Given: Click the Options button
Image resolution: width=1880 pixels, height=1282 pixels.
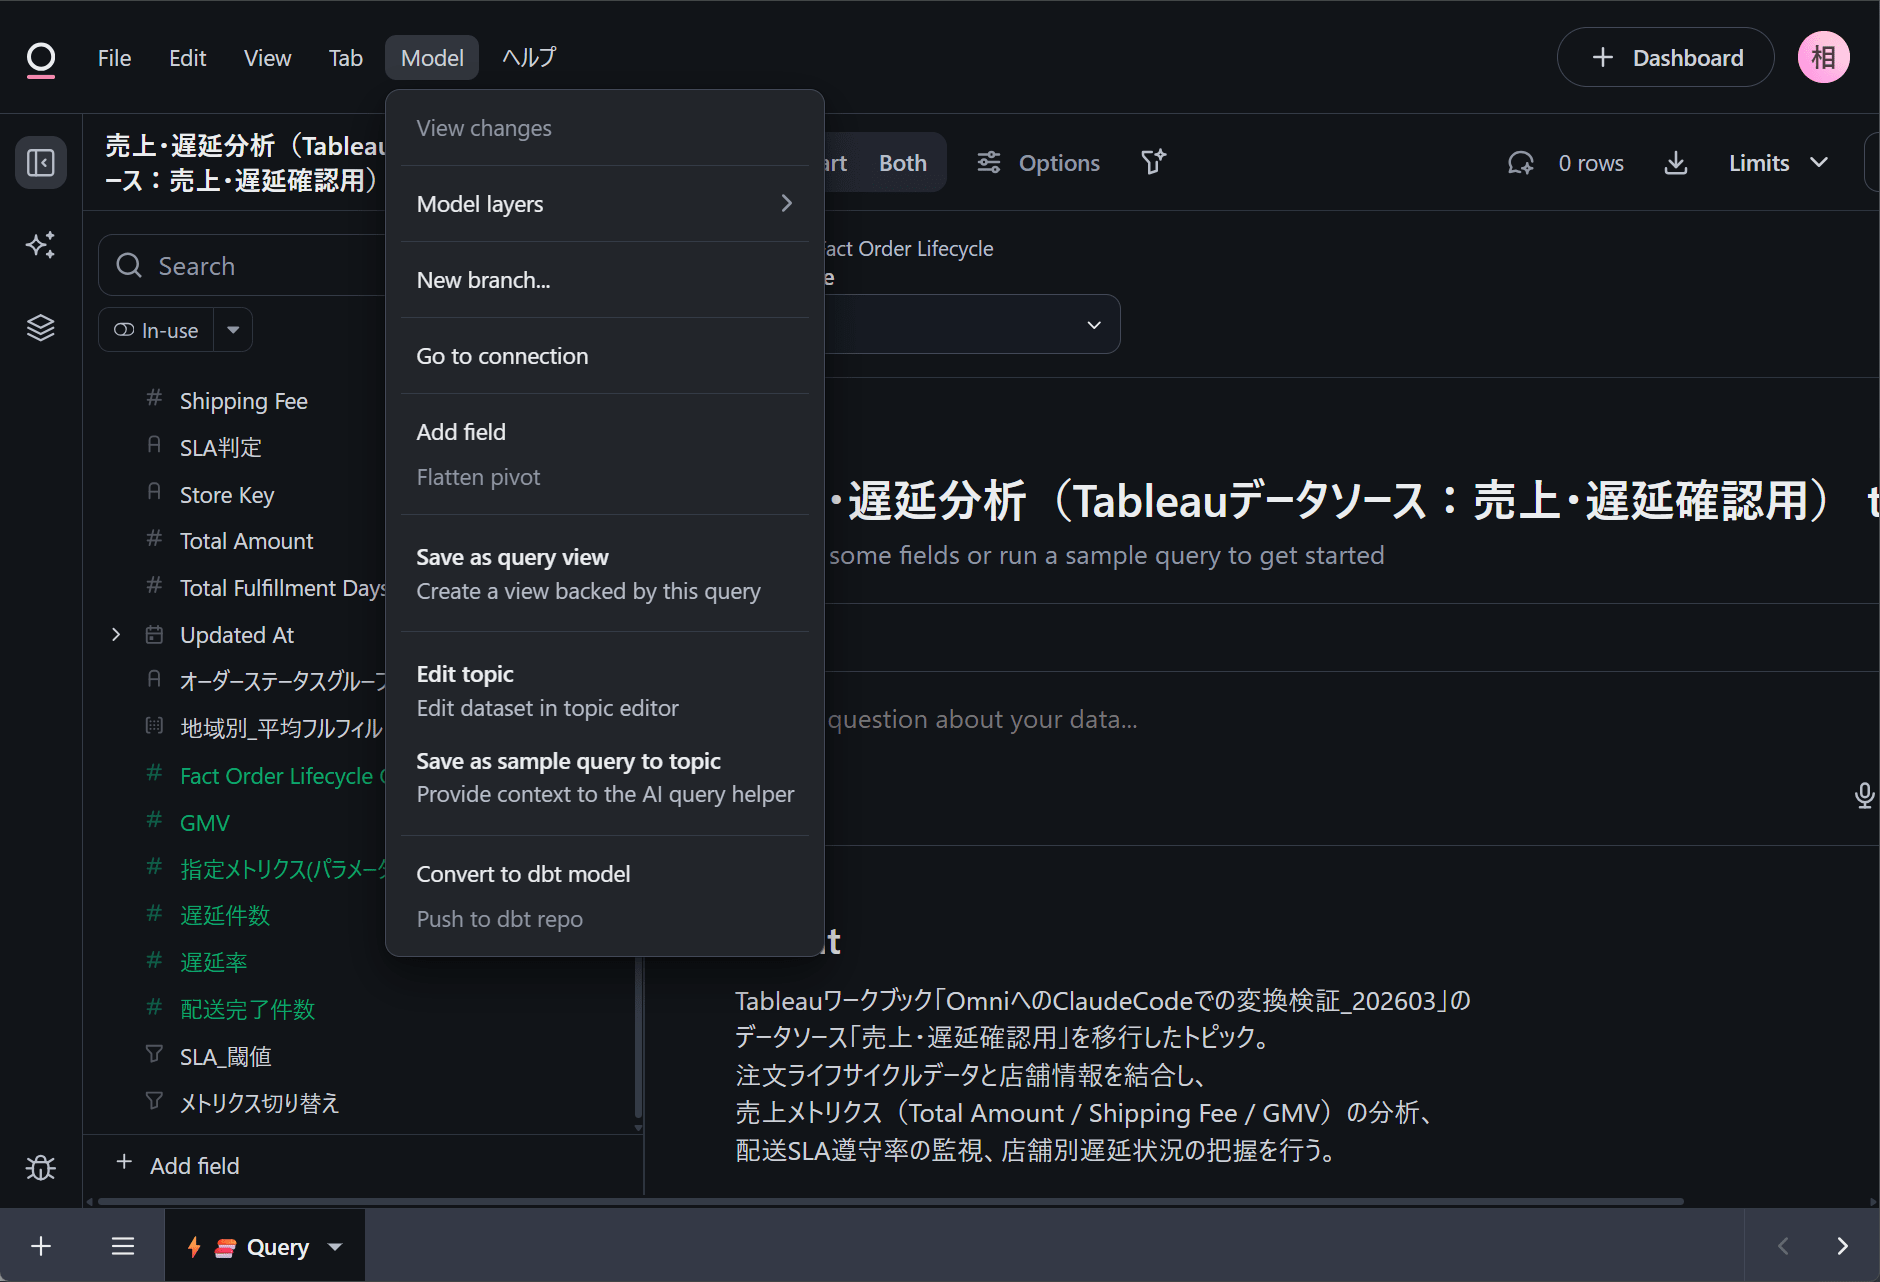Looking at the screenshot, I should click(1039, 163).
